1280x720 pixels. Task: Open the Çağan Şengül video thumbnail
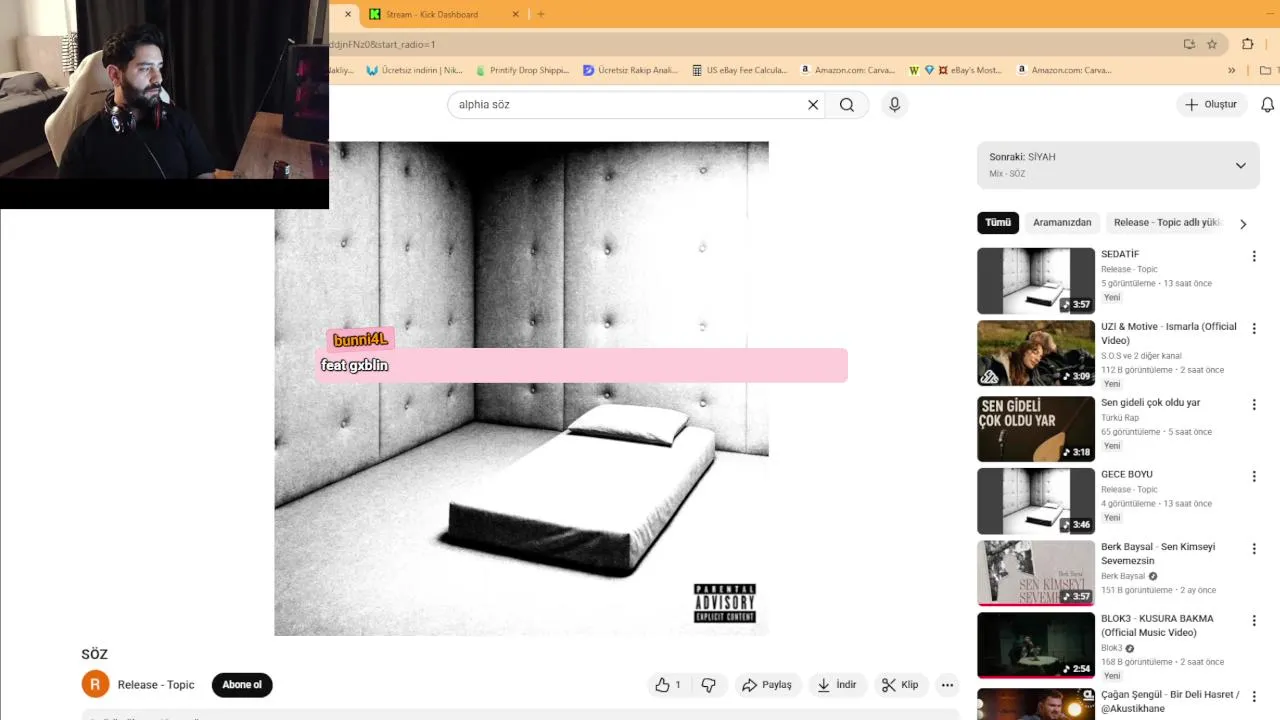(x=1035, y=704)
